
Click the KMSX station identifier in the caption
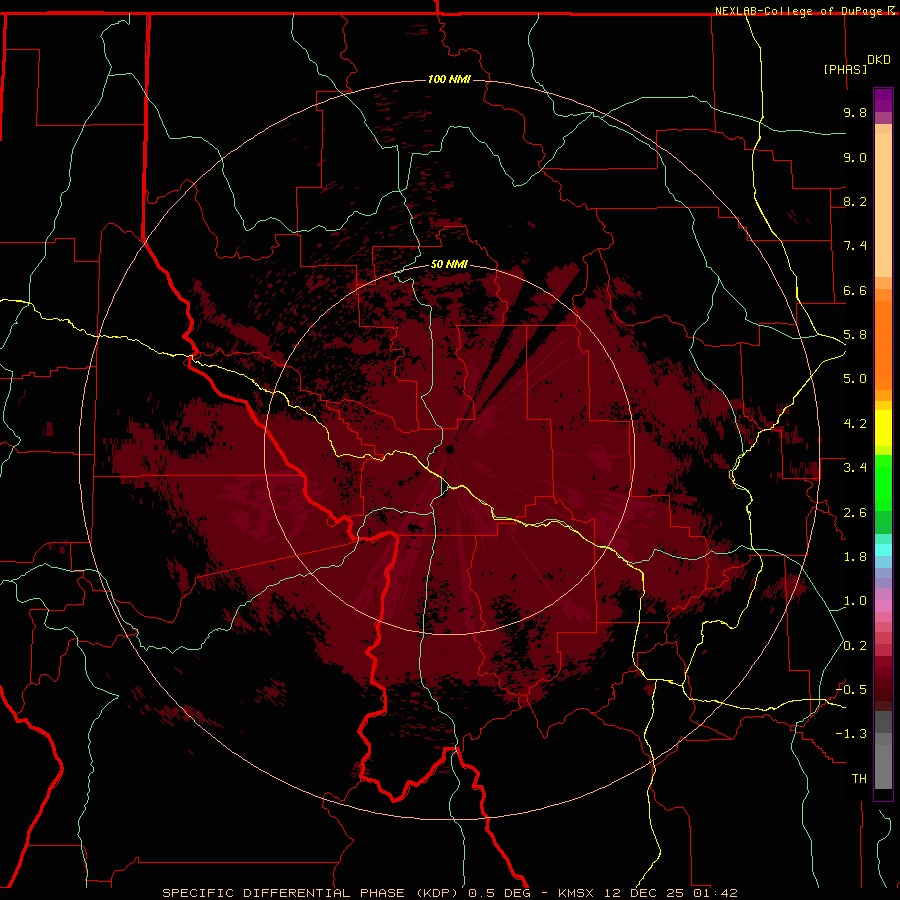coord(576,893)
